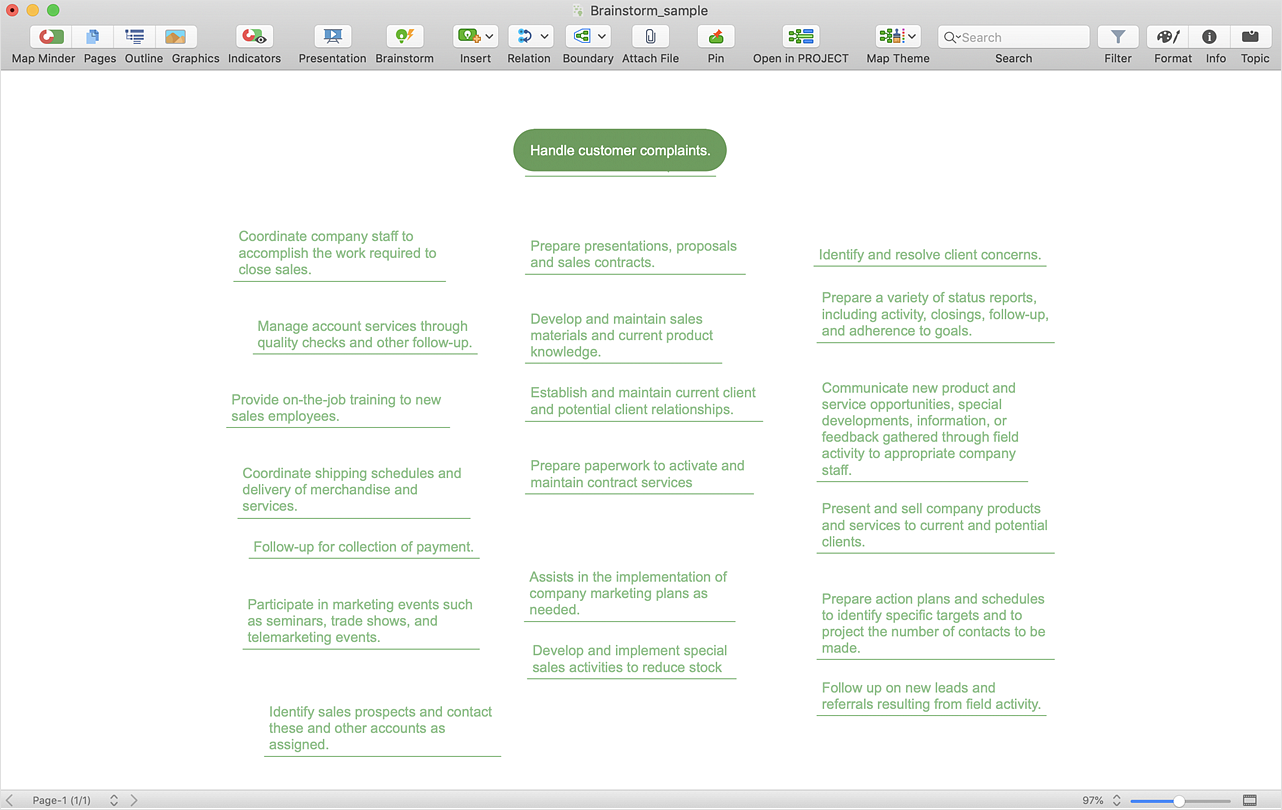Click the magnifier icon in the Search box
The height and width of the screenshot is (810, 1282).
951,37
